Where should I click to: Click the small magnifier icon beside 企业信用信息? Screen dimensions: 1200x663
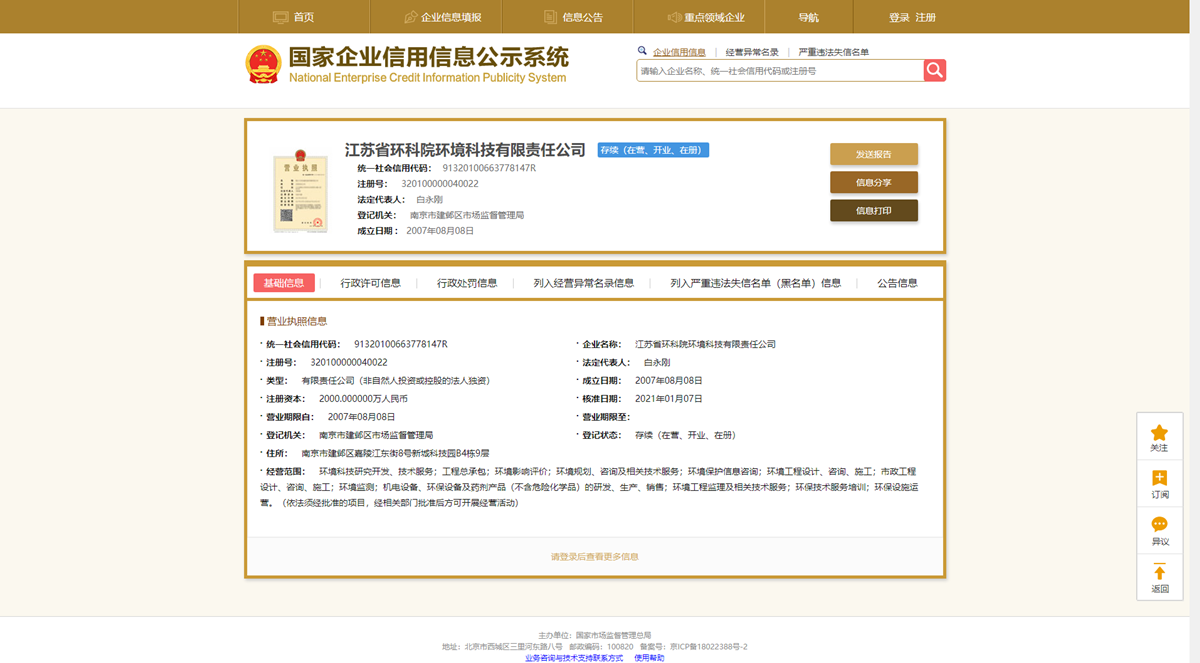point(642,51)
